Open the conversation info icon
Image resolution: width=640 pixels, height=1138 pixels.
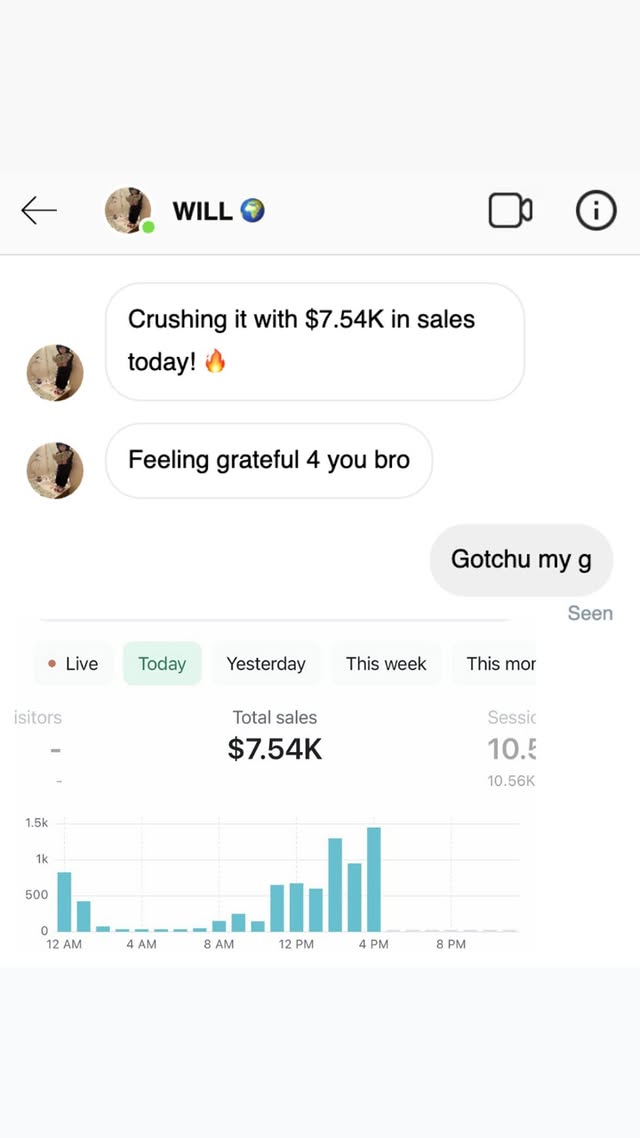coord(596,210)
